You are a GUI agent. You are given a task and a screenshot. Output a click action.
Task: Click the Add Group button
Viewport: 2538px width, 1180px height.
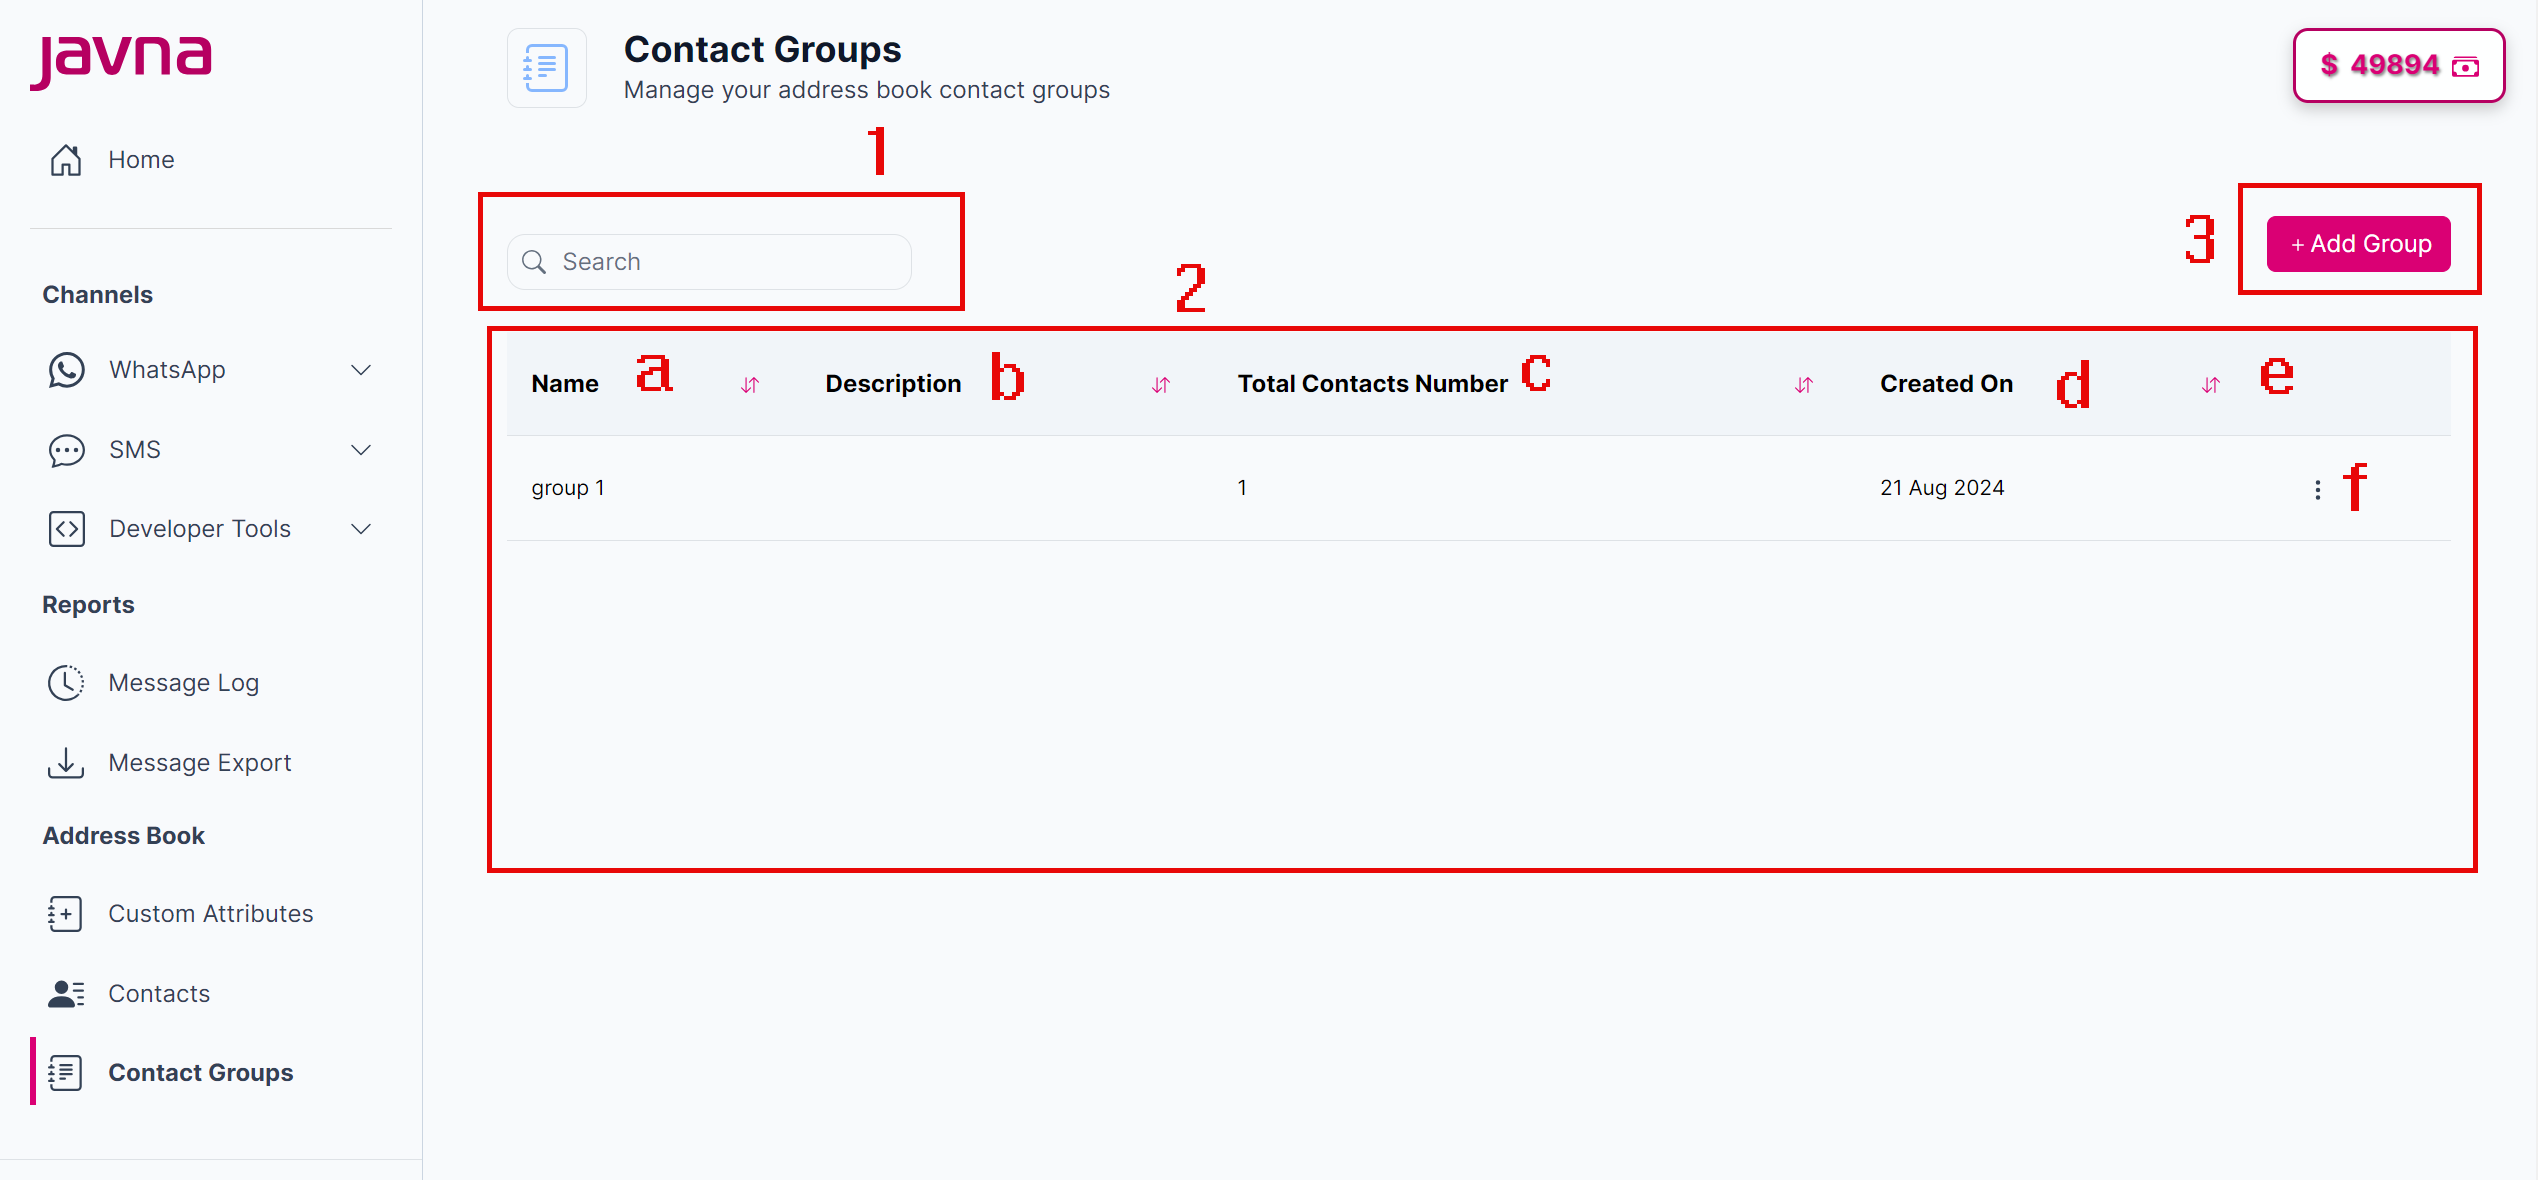click(2357, 244)
